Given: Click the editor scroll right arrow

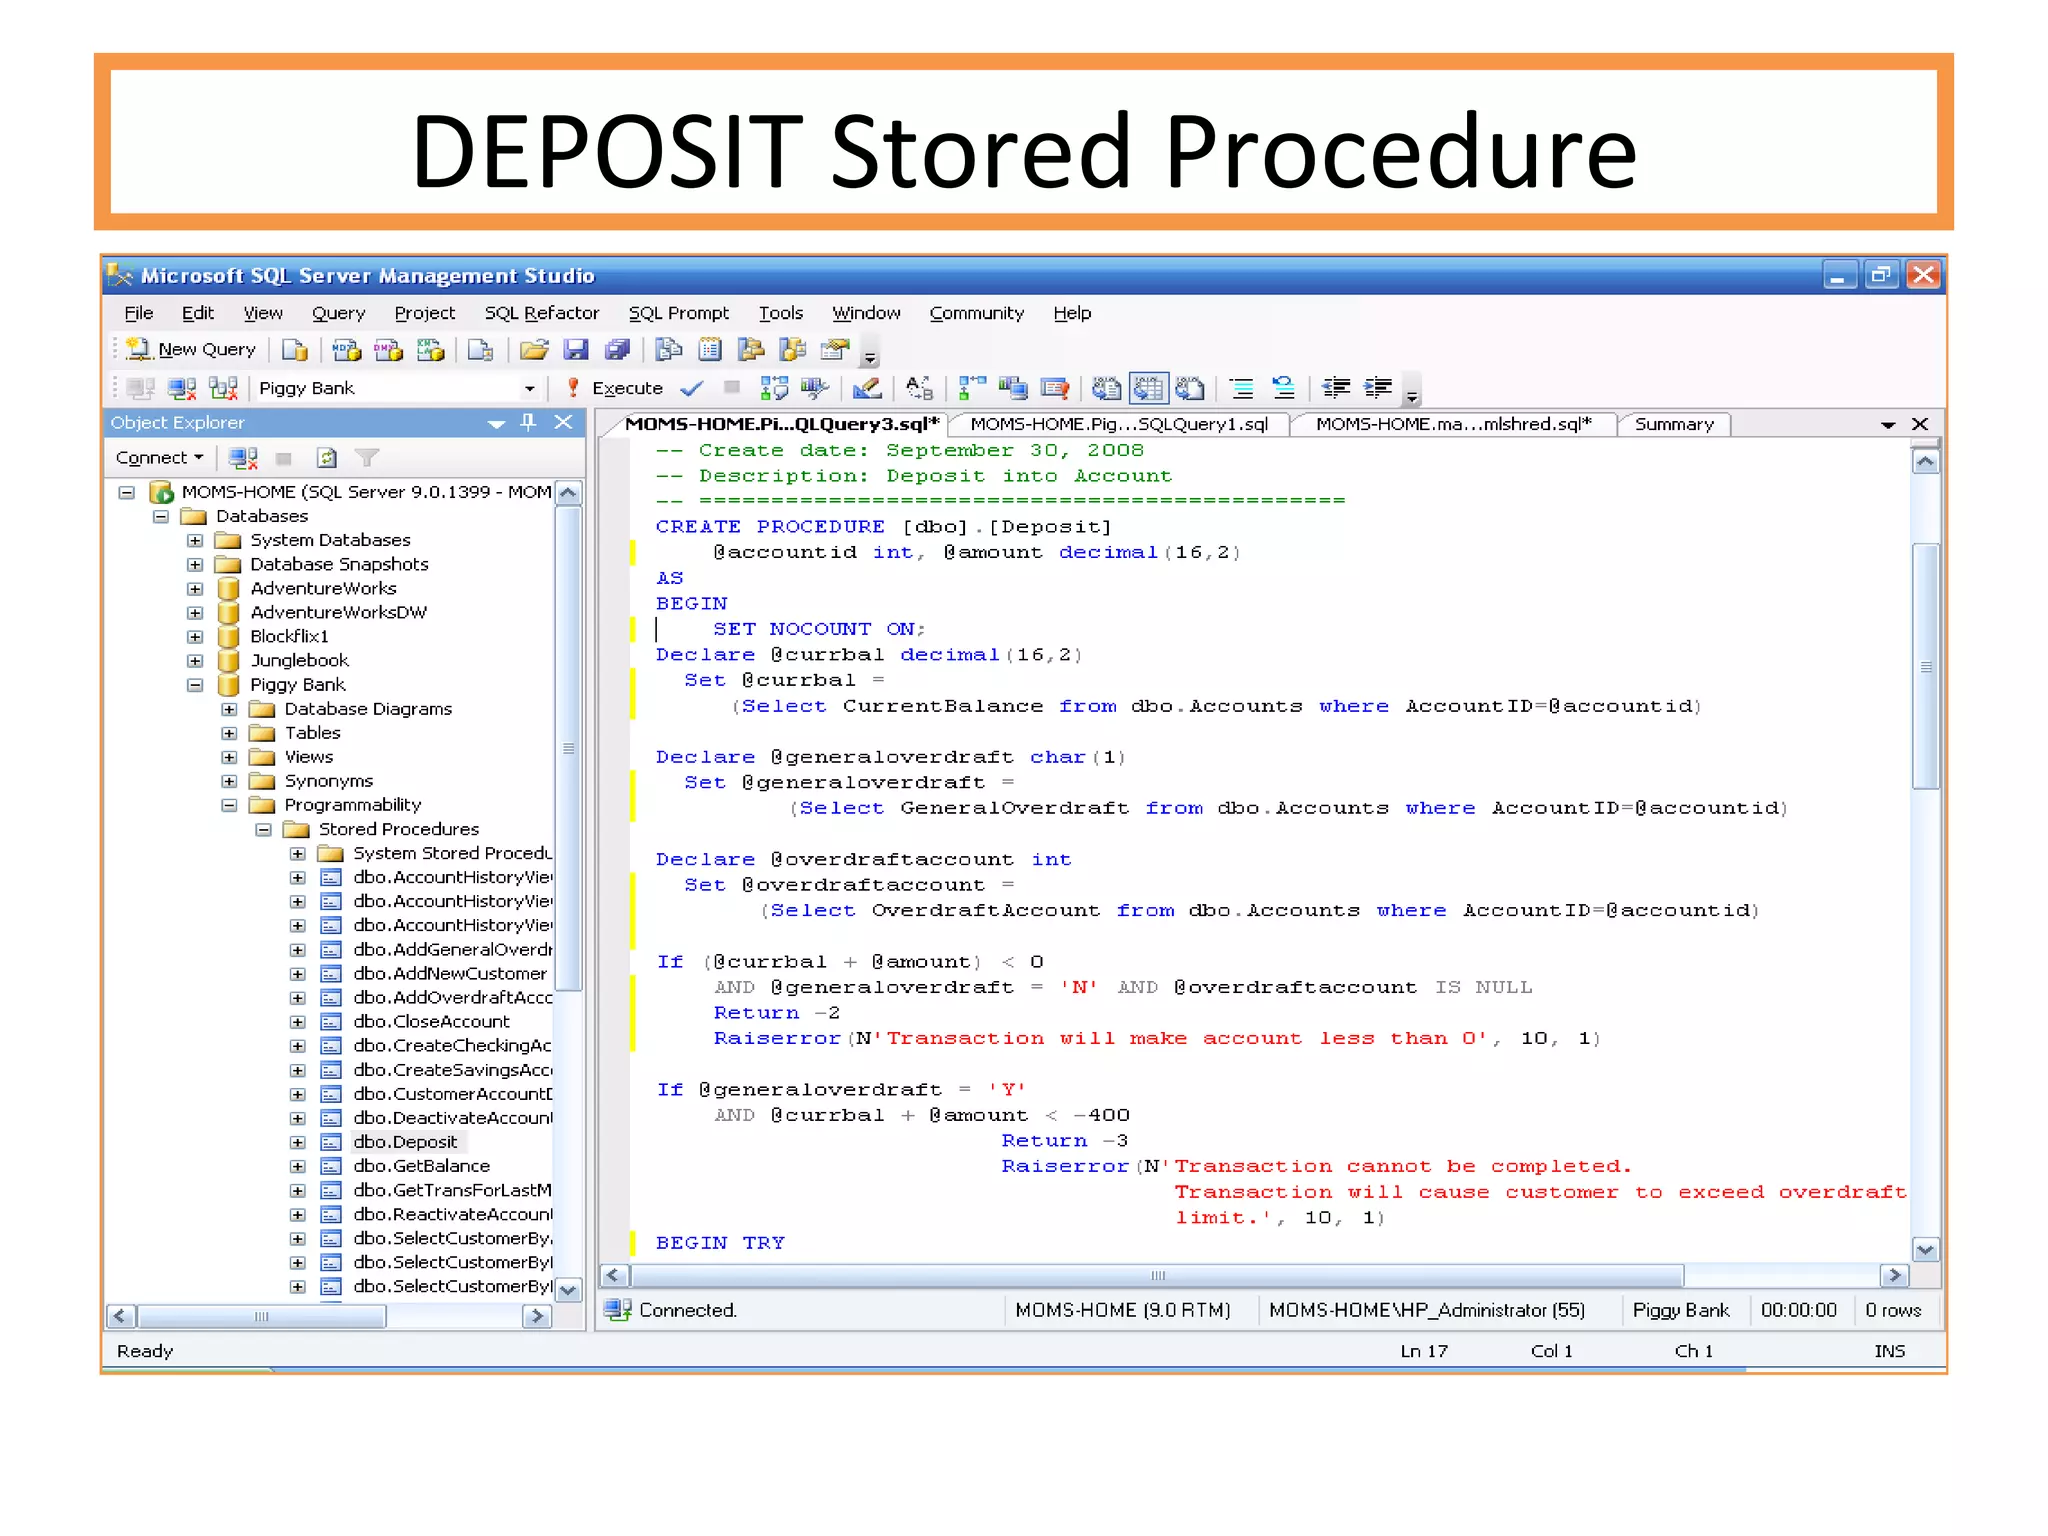Looking at the screenshot, I should coord(1894,1275).
